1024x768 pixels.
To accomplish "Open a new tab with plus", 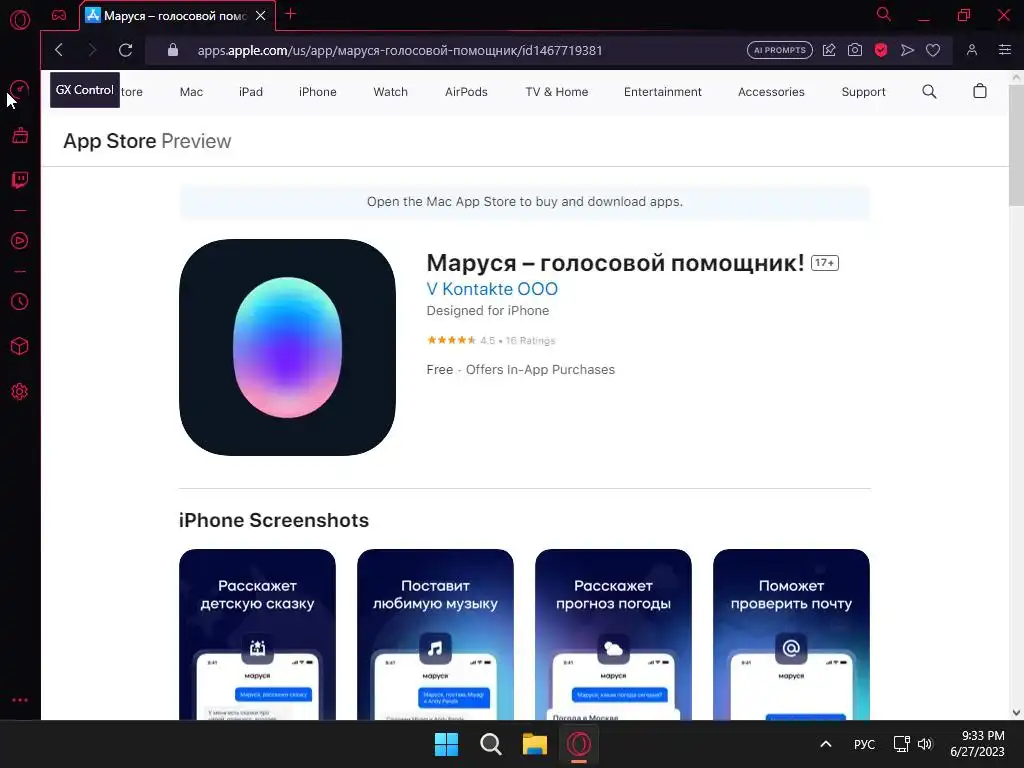I will pos(291,14).
